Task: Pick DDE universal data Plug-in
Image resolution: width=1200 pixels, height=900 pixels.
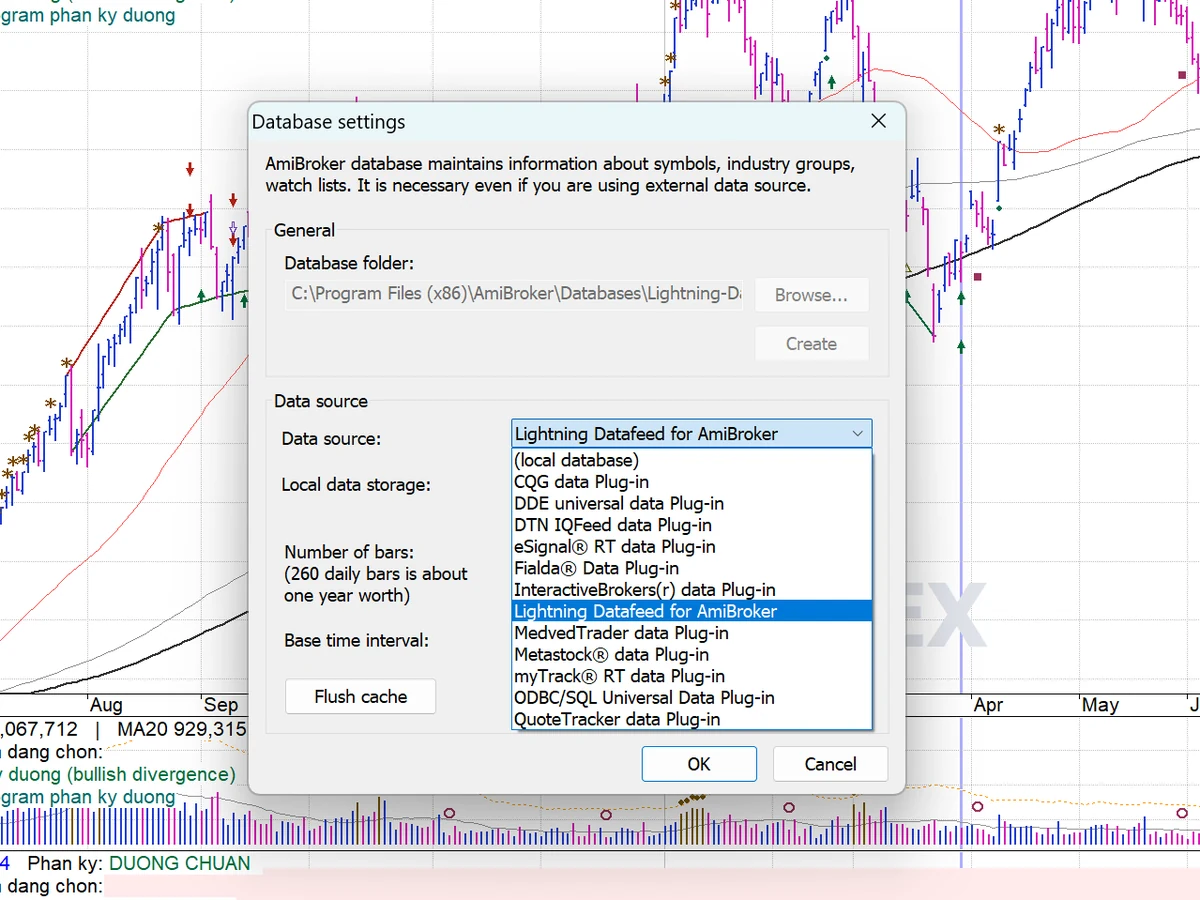Action: tap(692, 503)
